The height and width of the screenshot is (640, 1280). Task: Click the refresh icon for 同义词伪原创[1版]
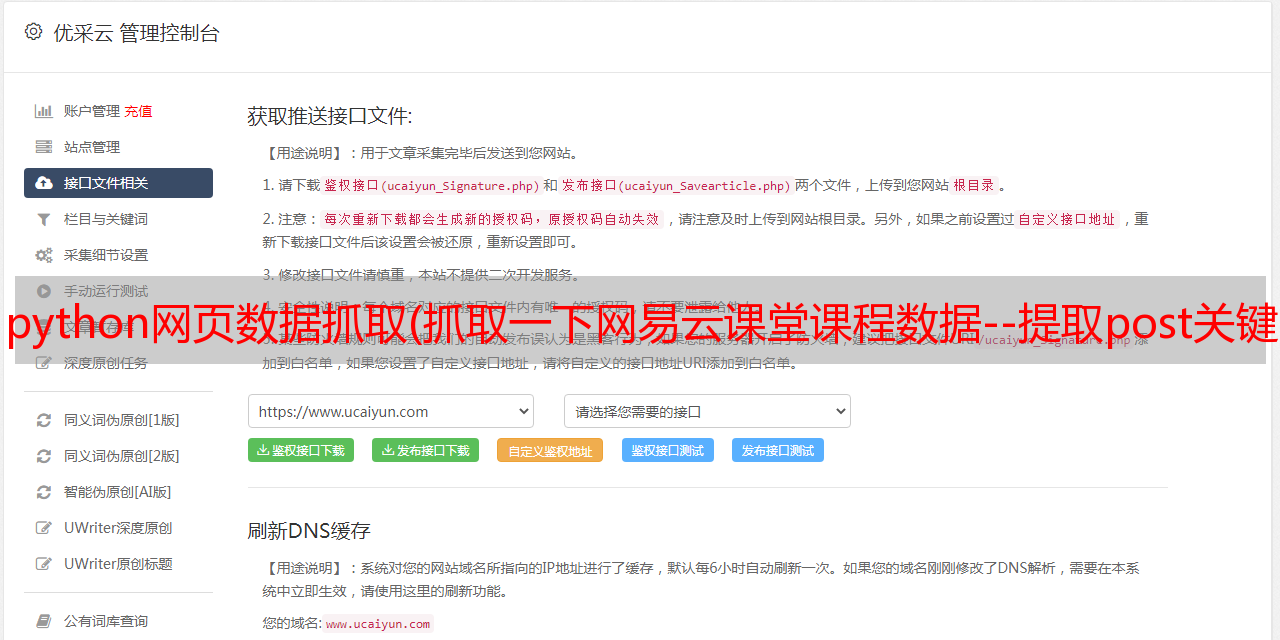[x=44, y=420]
